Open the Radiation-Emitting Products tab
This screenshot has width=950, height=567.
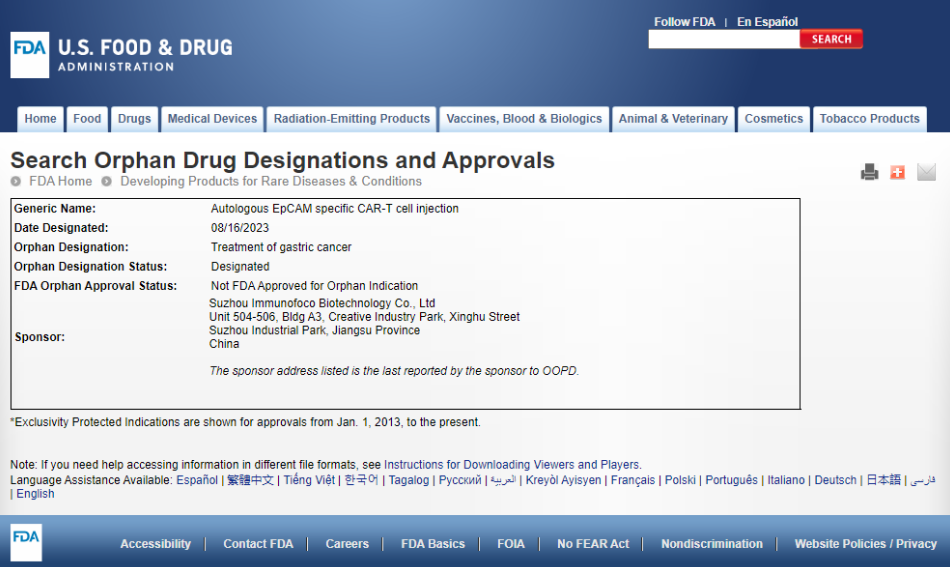click(352, 119)
